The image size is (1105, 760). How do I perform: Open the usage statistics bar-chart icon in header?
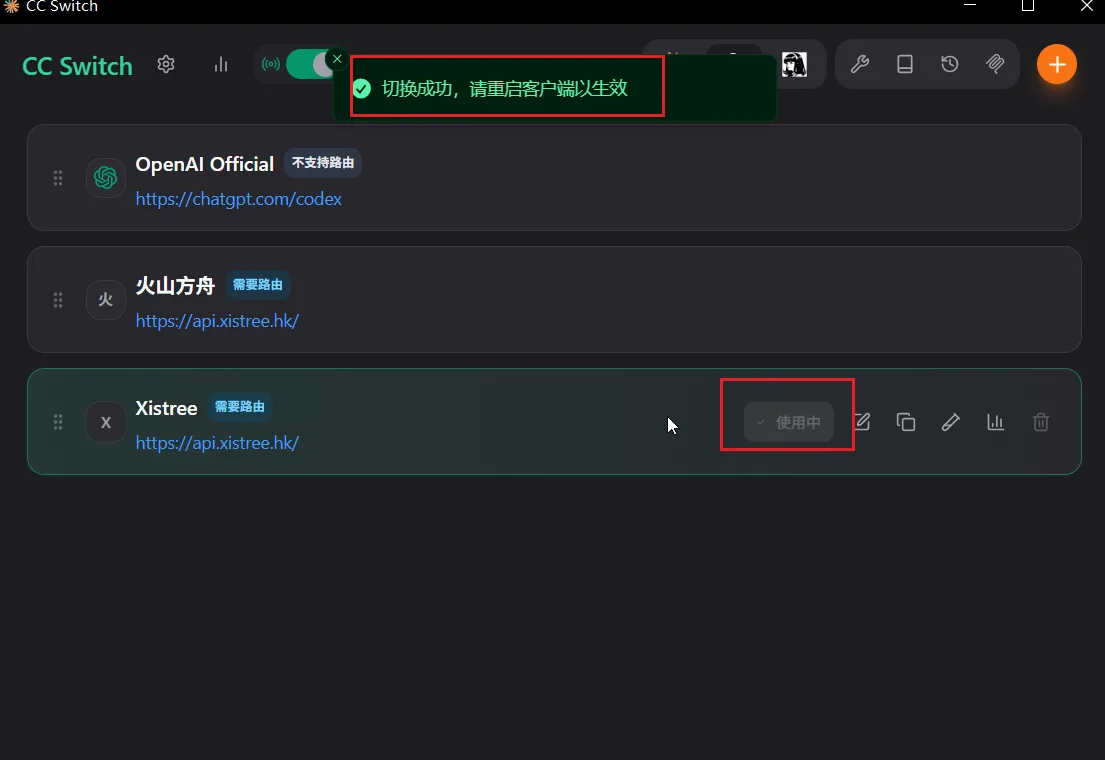tap(221, 65)
